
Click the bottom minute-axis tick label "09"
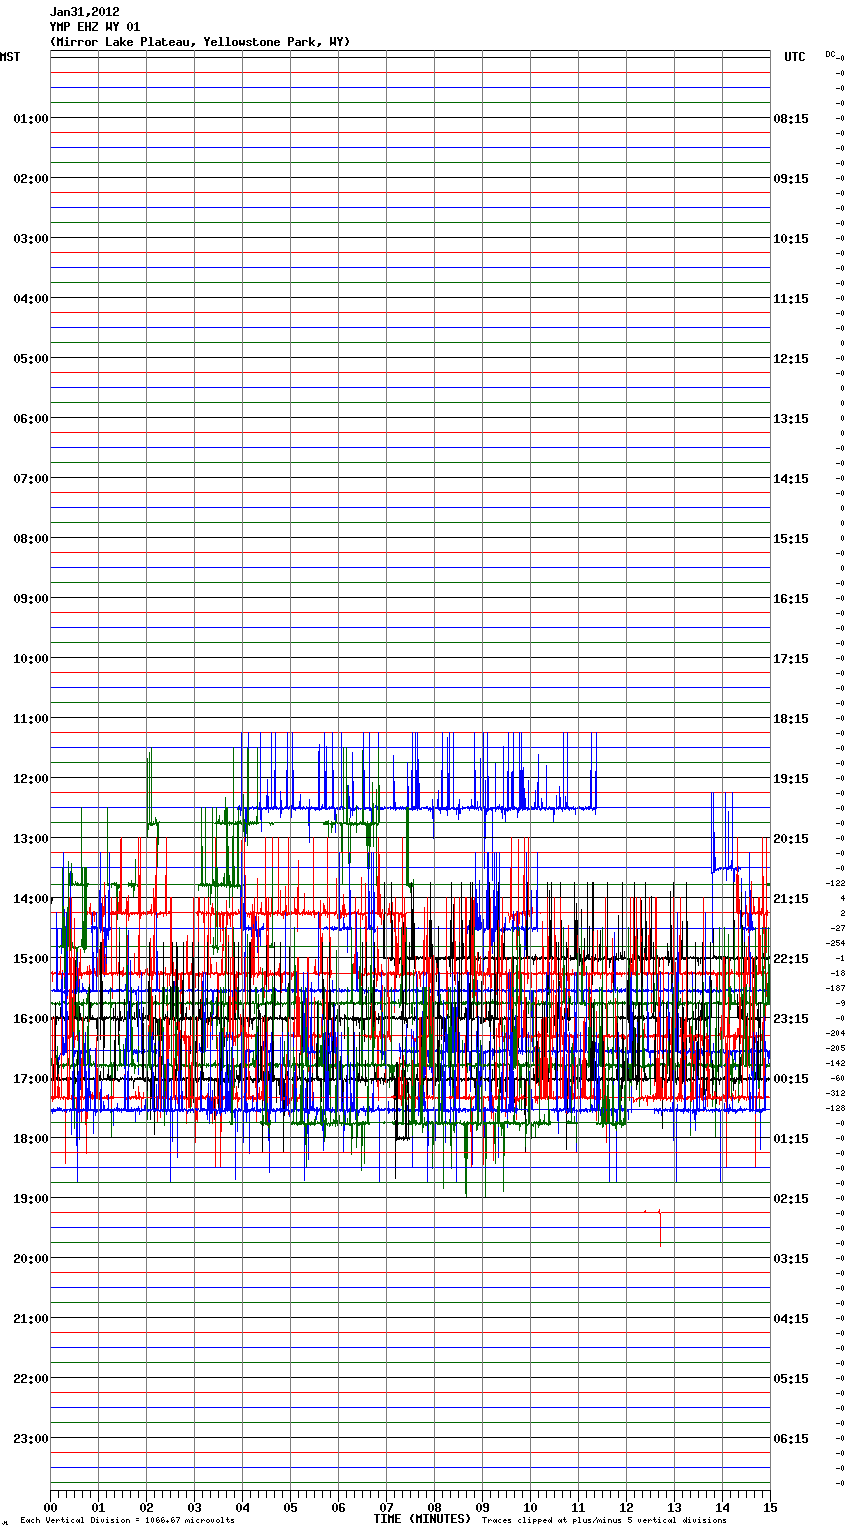[482, 1507]
